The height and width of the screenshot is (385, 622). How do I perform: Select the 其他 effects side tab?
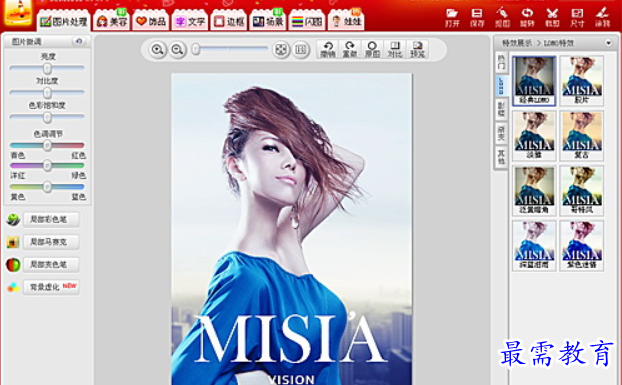(x=501, y=157)
